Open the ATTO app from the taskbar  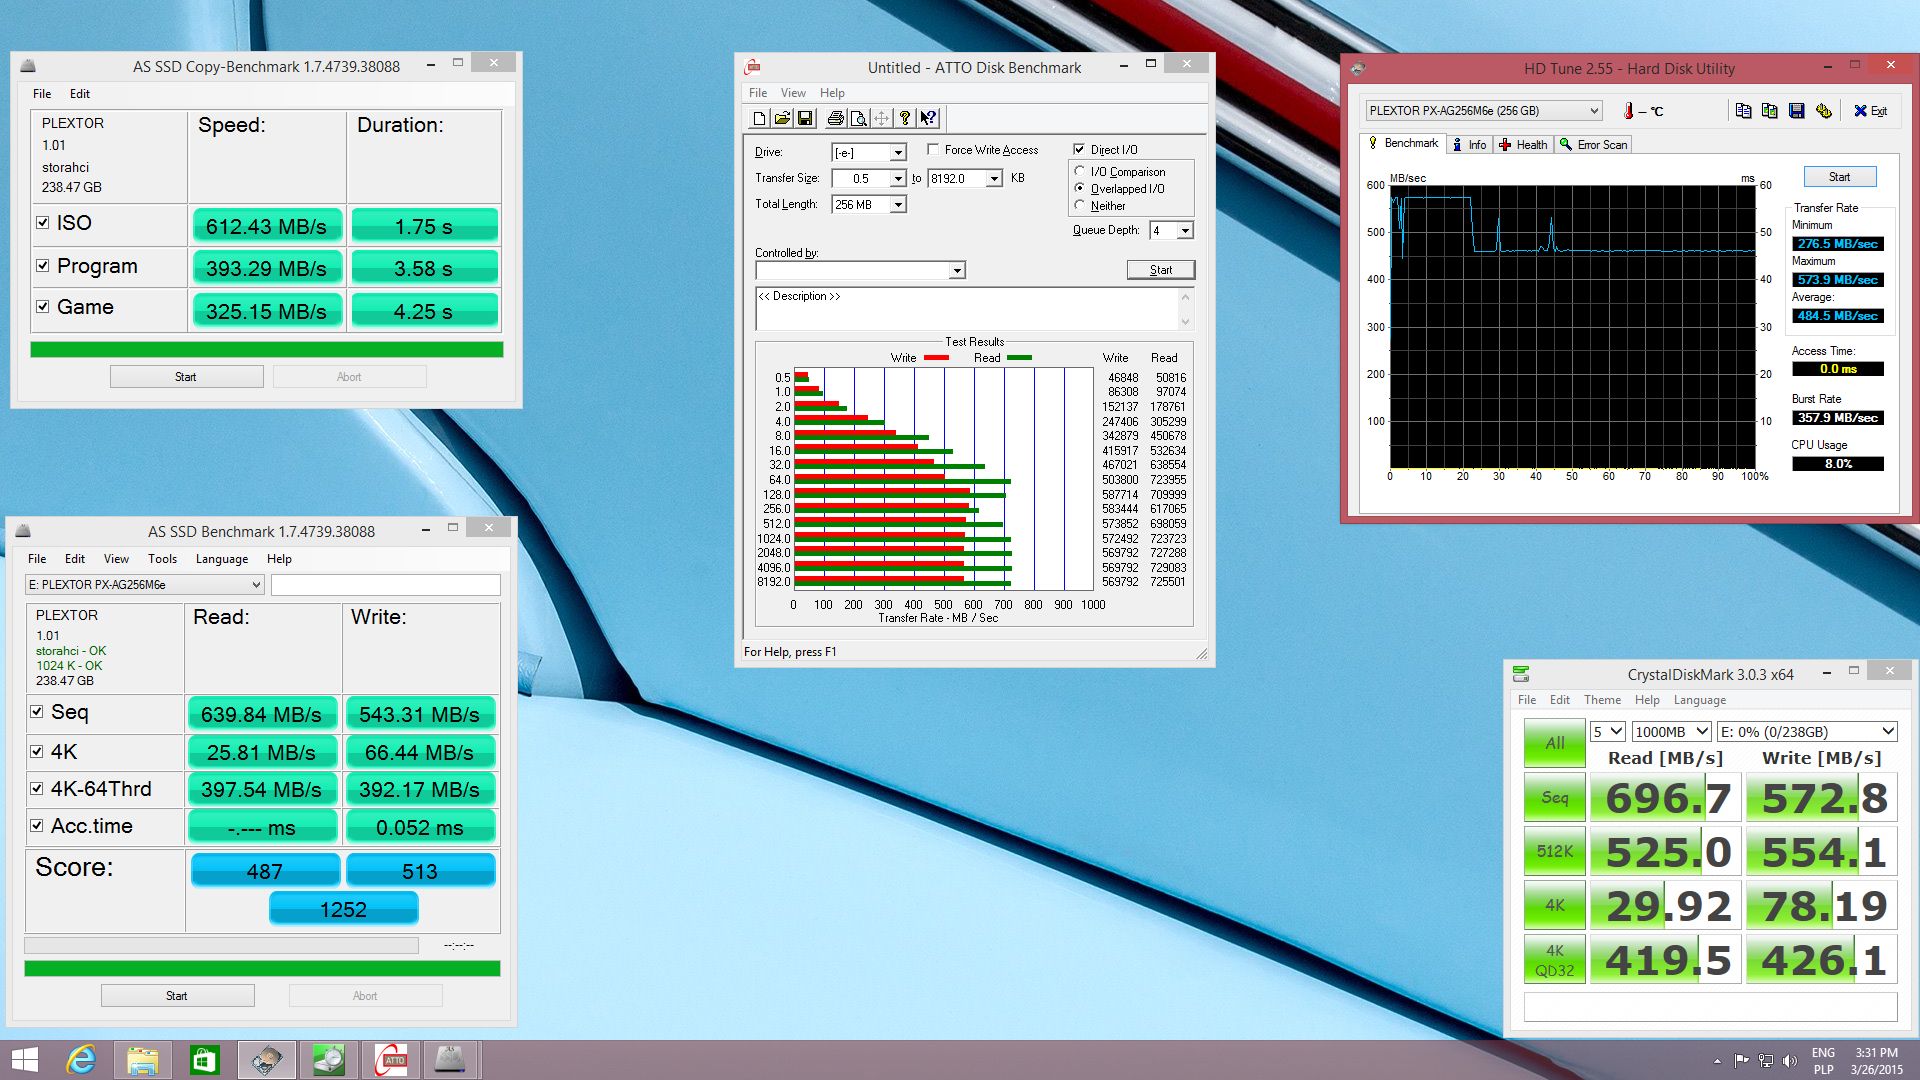click(x=392, y=1059)
